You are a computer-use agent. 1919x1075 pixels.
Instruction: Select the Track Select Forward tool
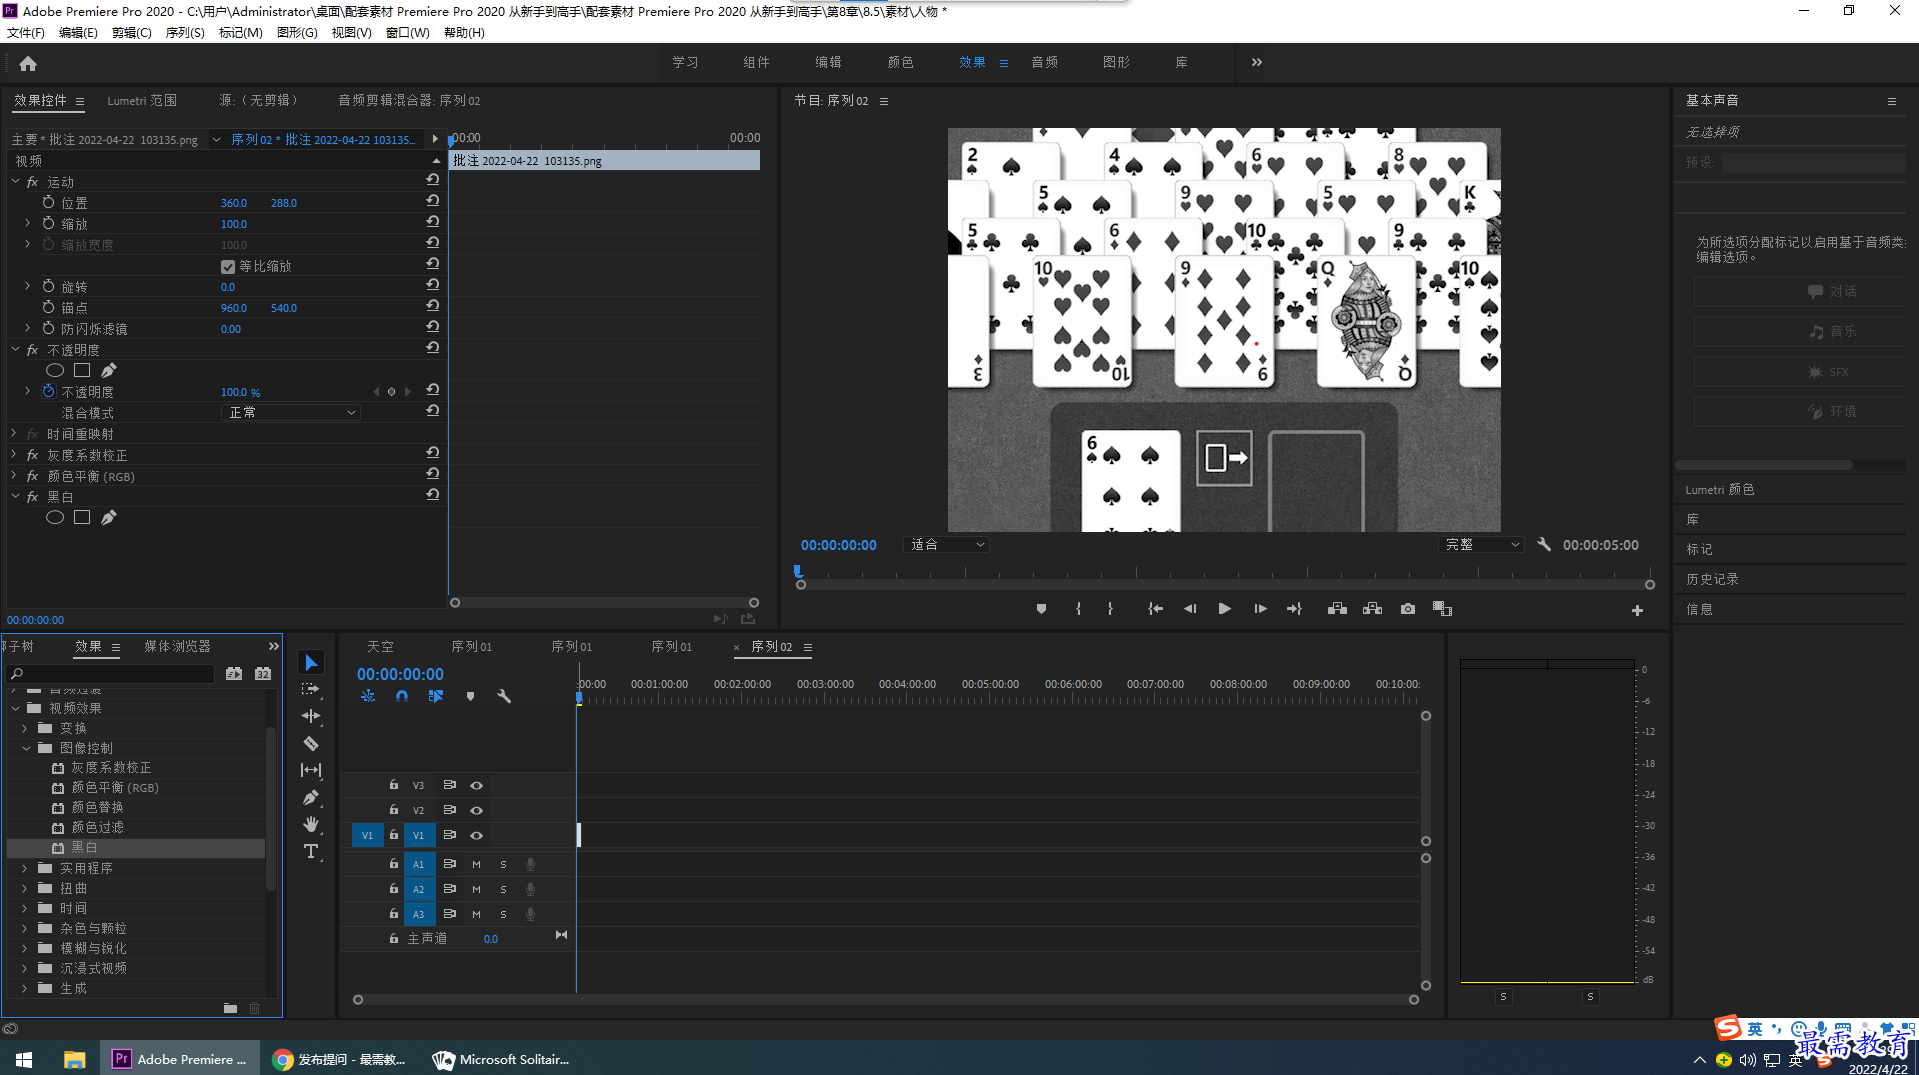(x=311, y=689)
